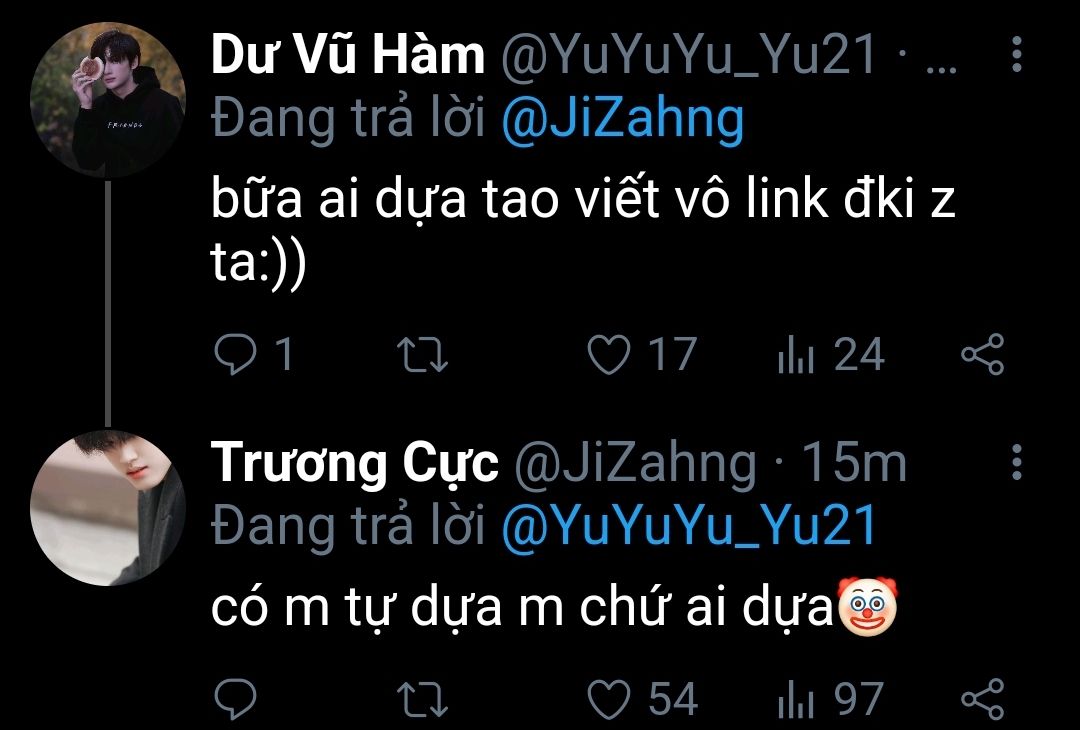Open the Dư Vũ Hàm display name
Screen dimensions: 1080x730
pos(348,54)
